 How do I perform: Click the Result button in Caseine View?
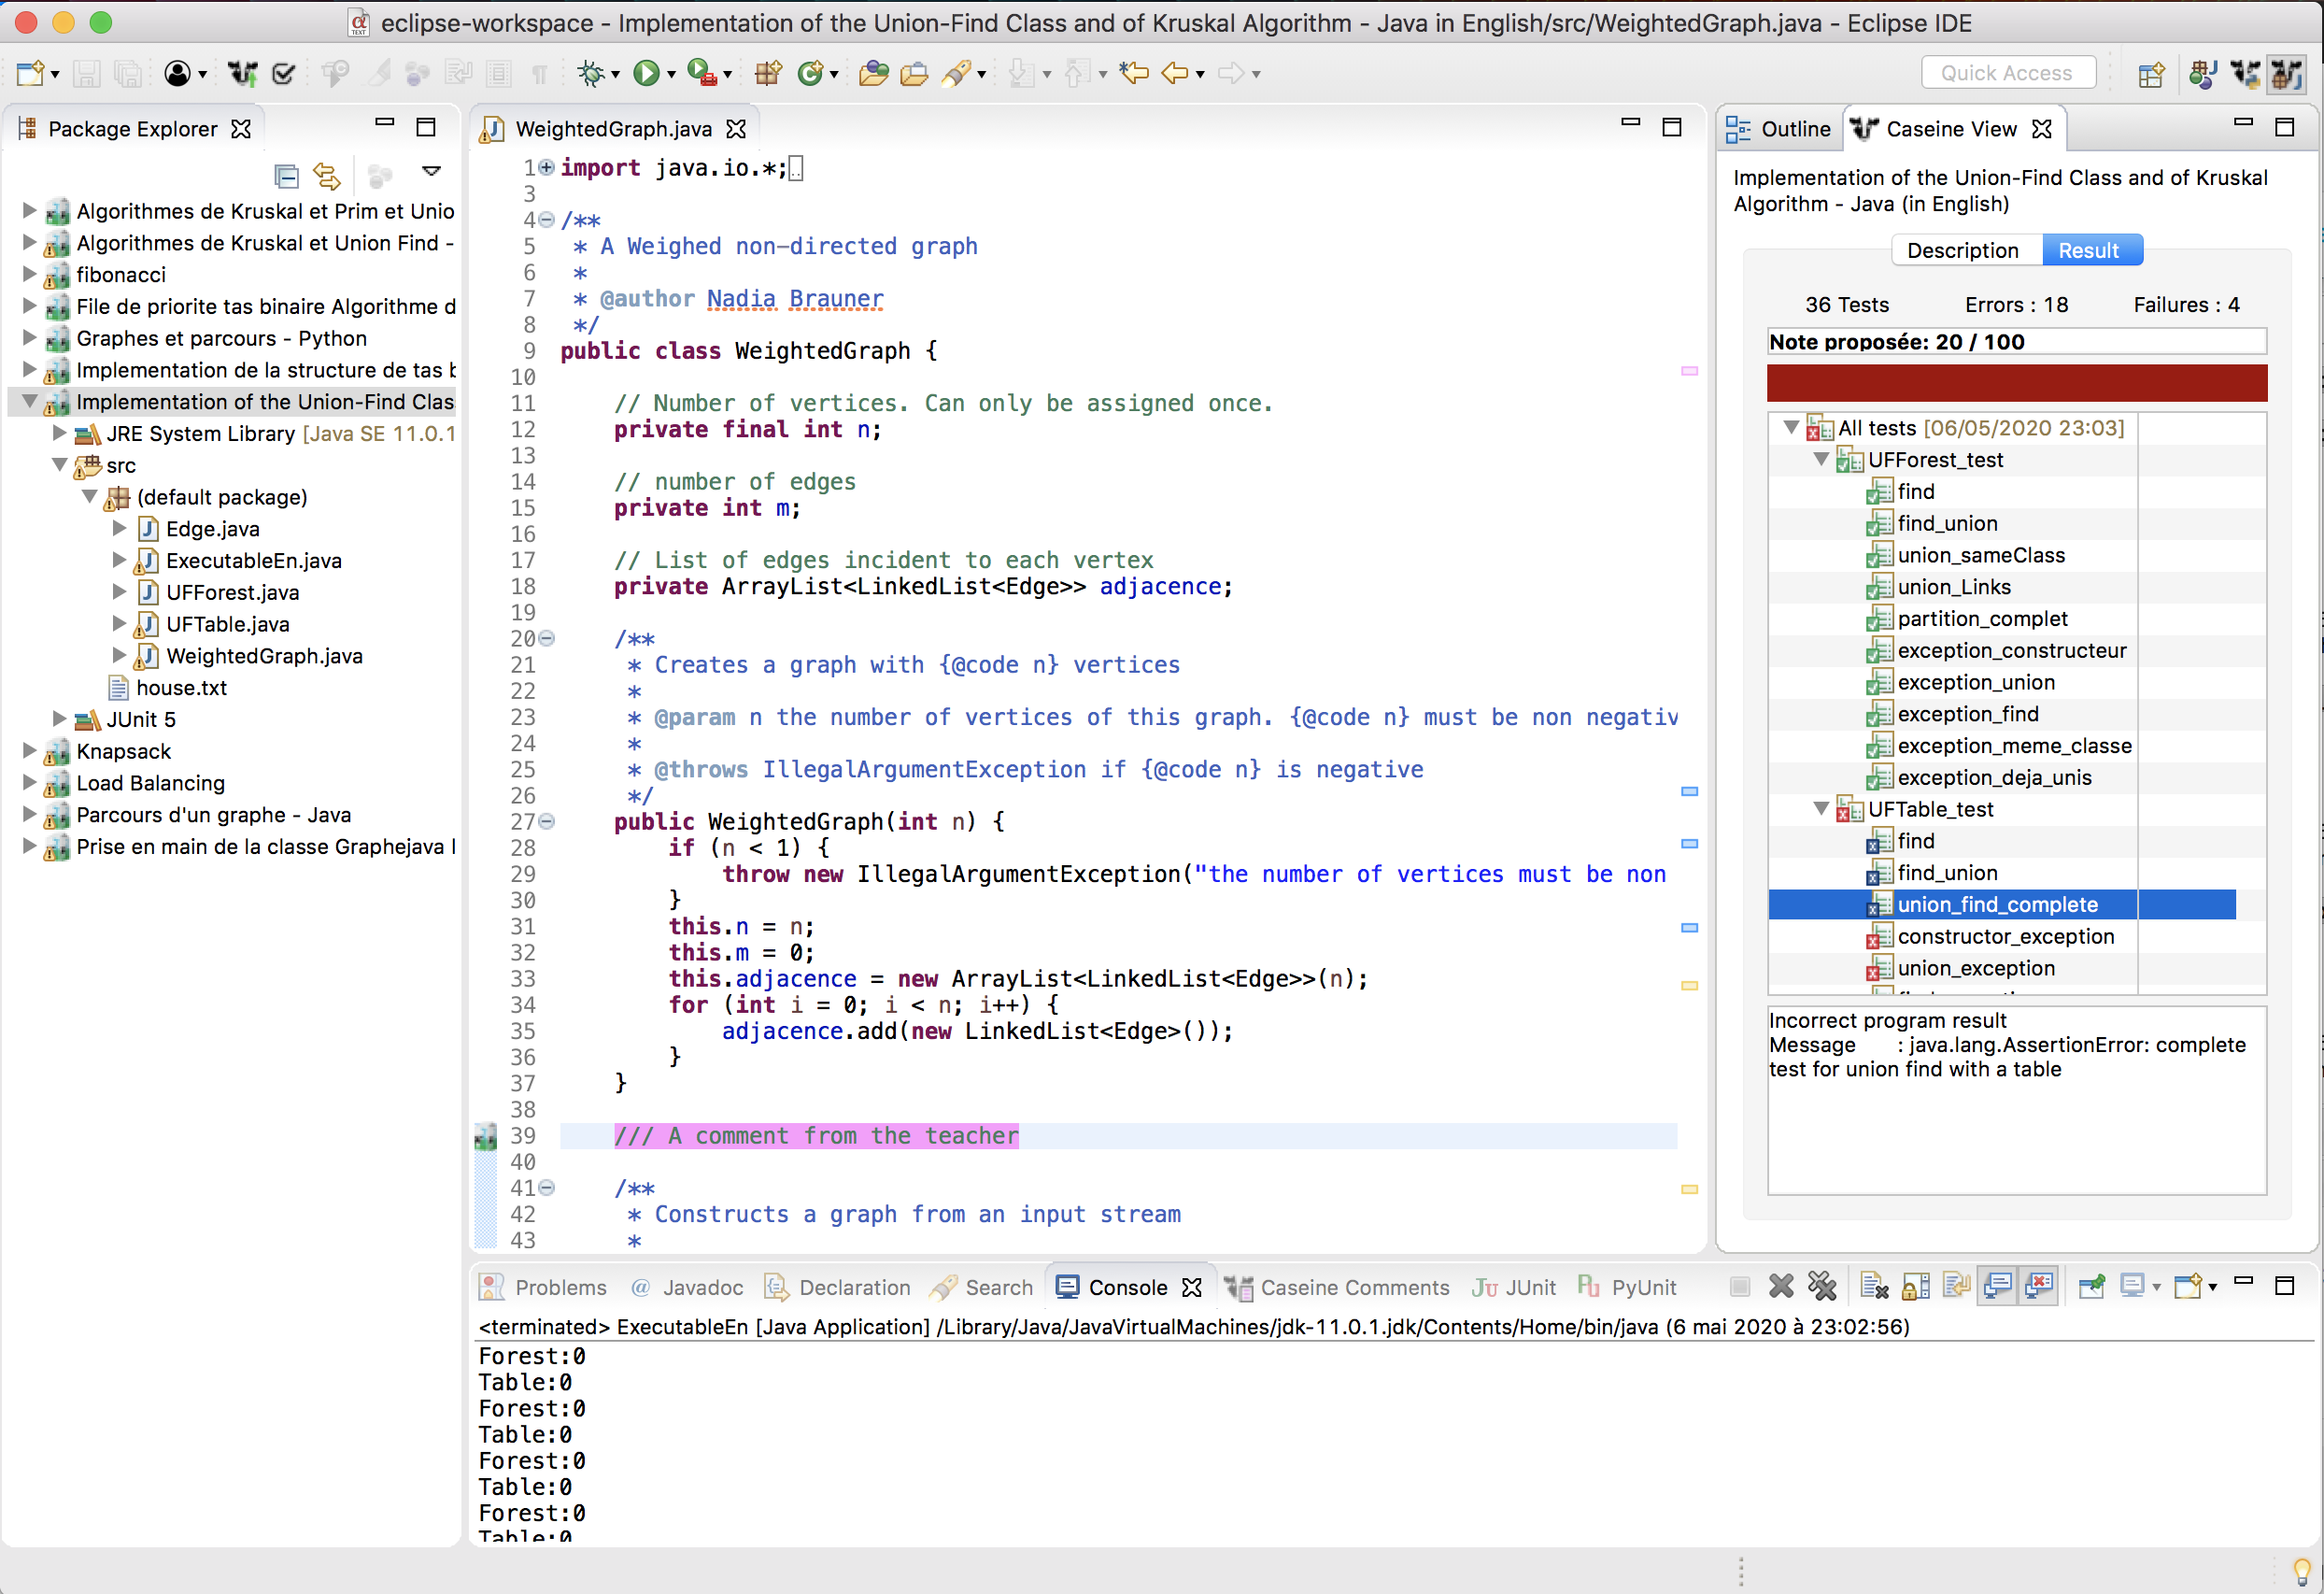[x=2091, y=250]
